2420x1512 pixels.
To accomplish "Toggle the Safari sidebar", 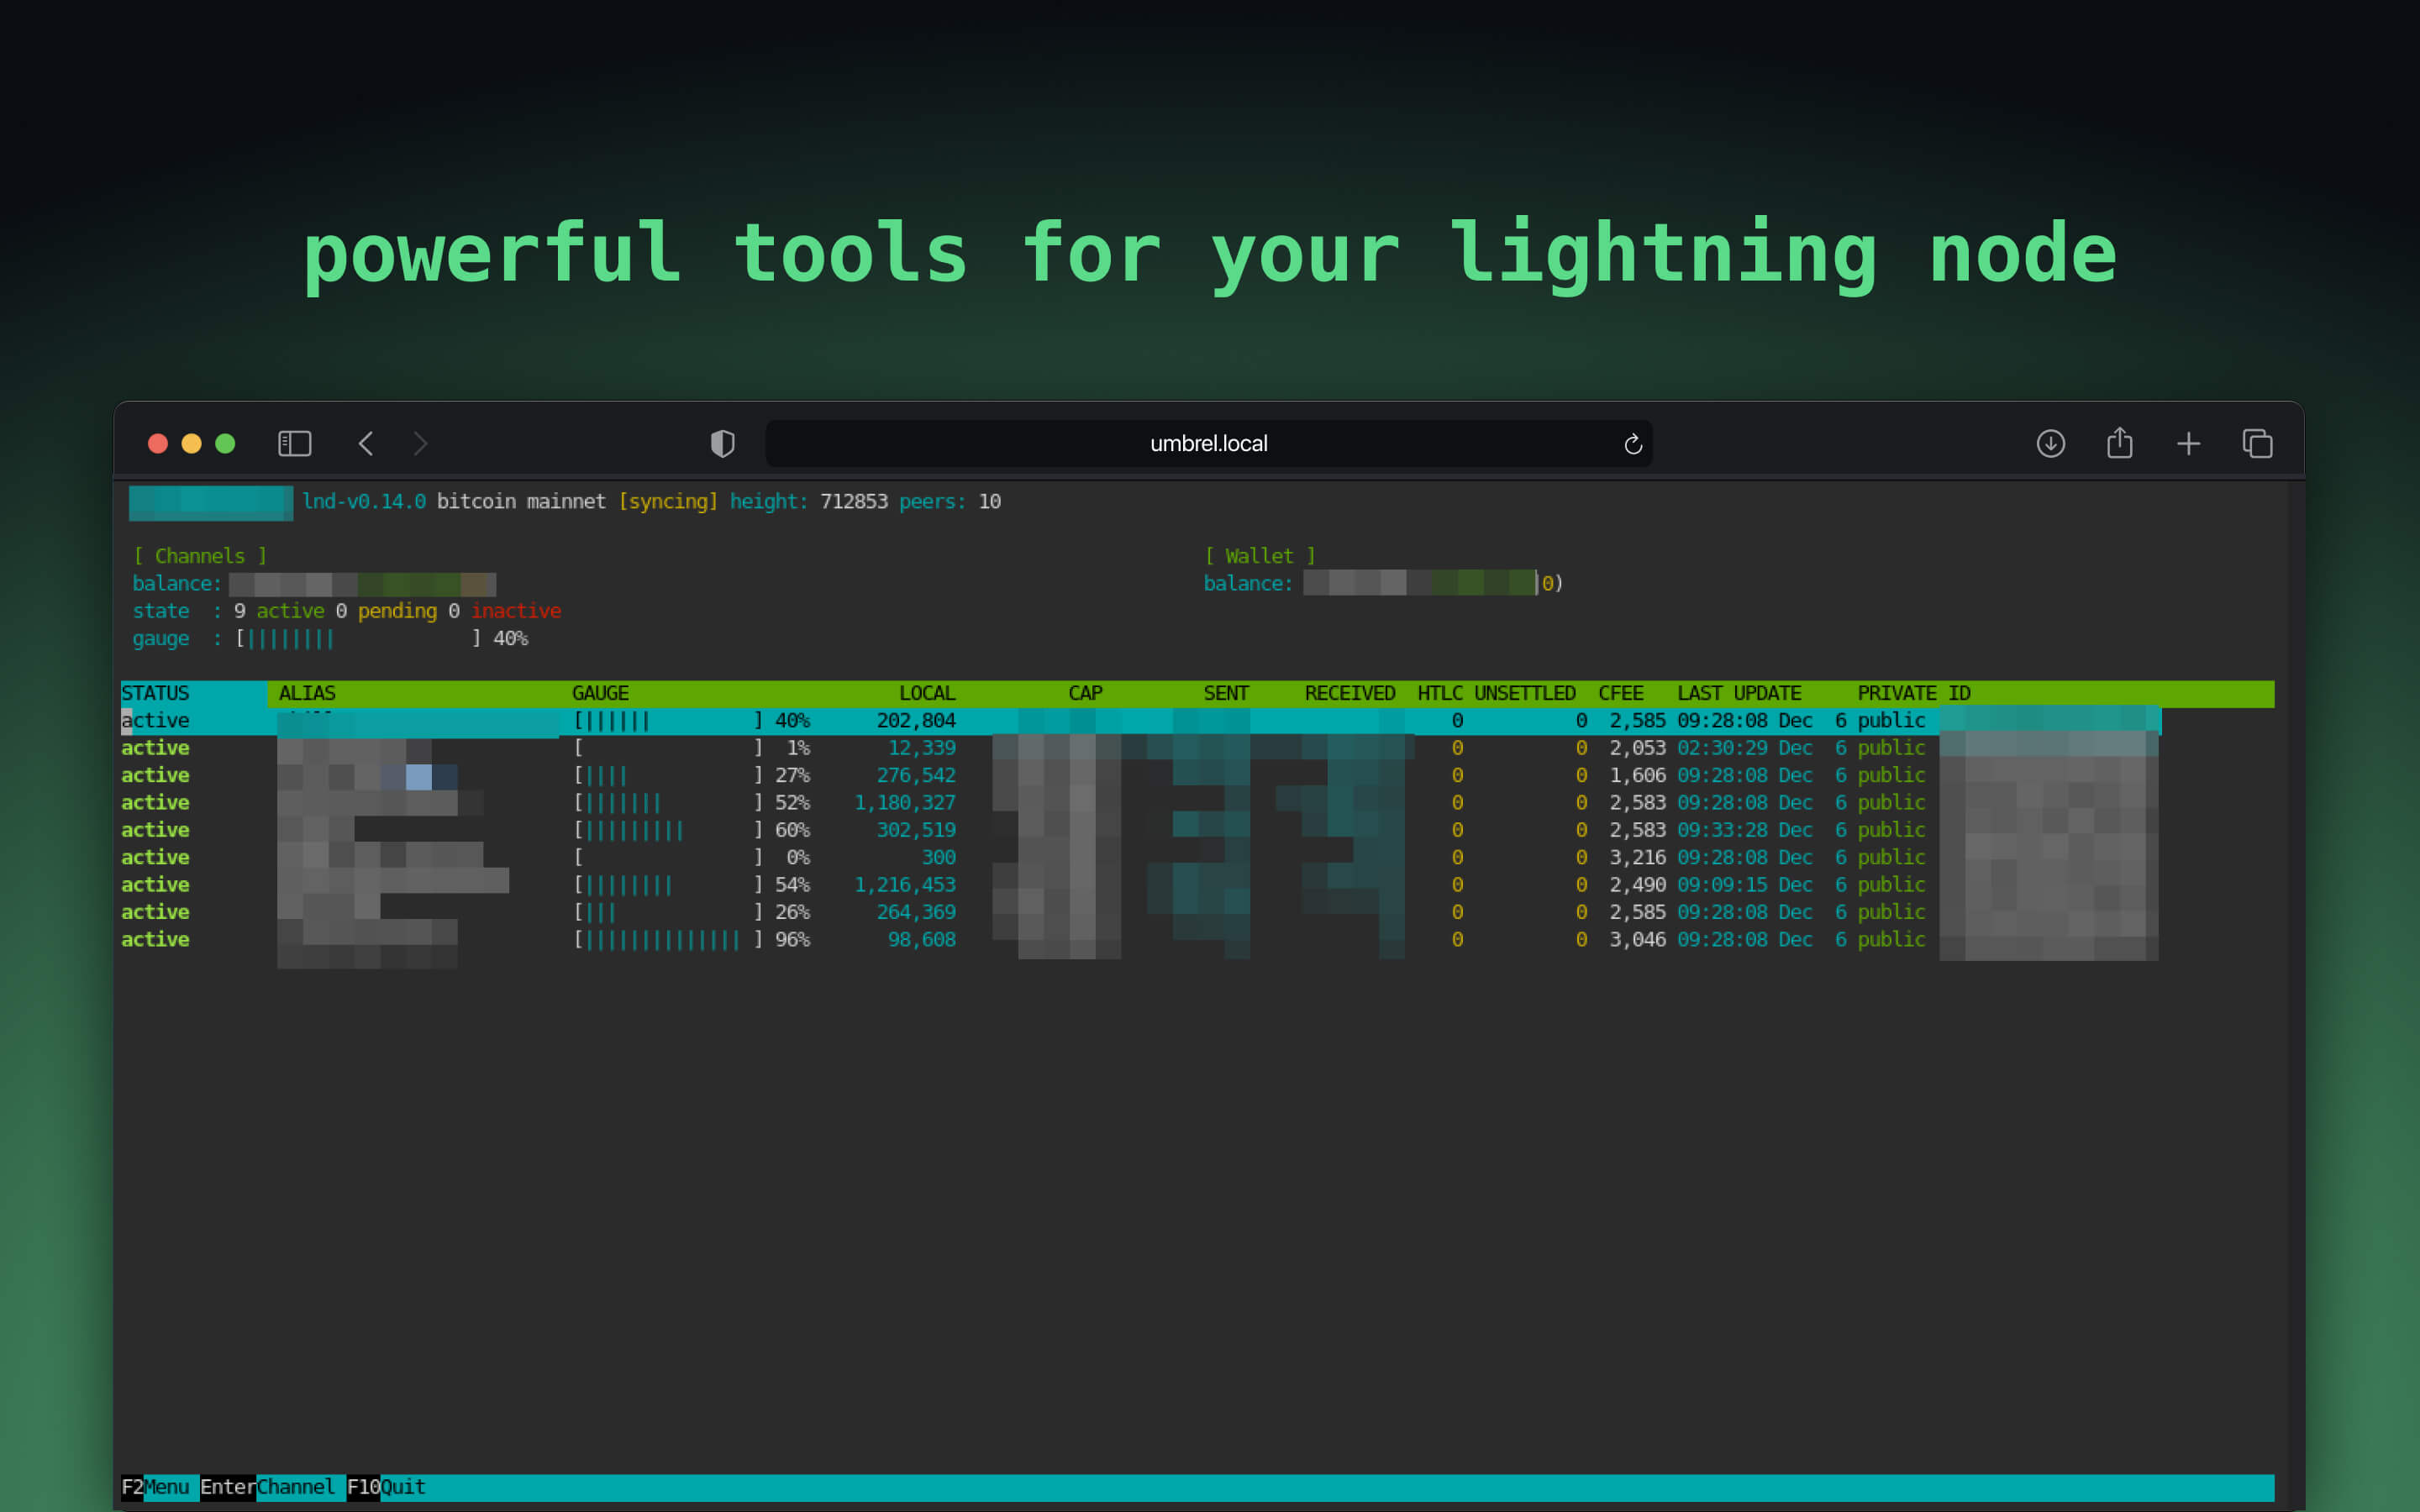I will [x=294, y=443].
